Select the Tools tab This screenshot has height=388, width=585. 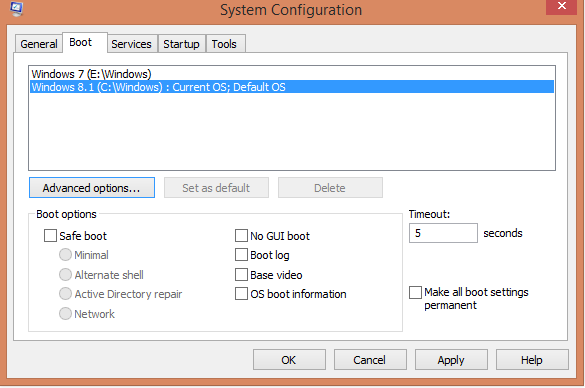(224, 44)
